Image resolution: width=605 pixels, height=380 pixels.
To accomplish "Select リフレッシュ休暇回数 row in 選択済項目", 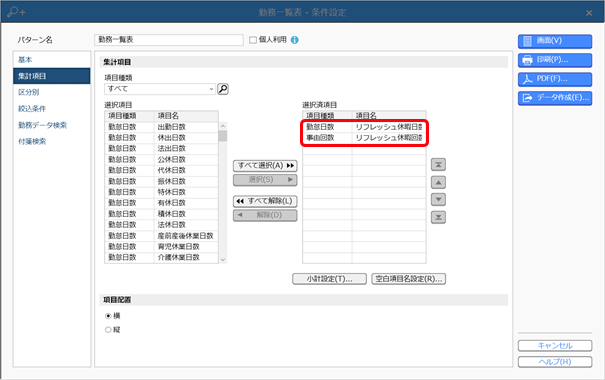I will (364, 138).
